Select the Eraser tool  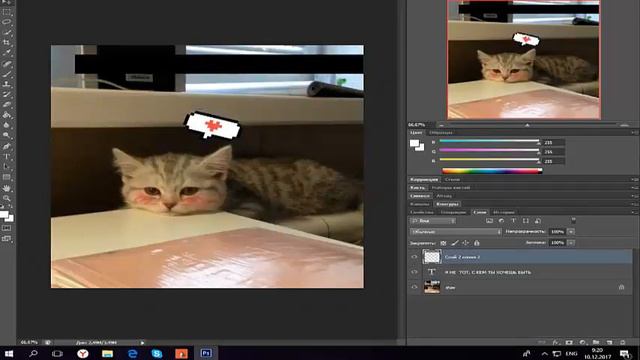point(7,104)
